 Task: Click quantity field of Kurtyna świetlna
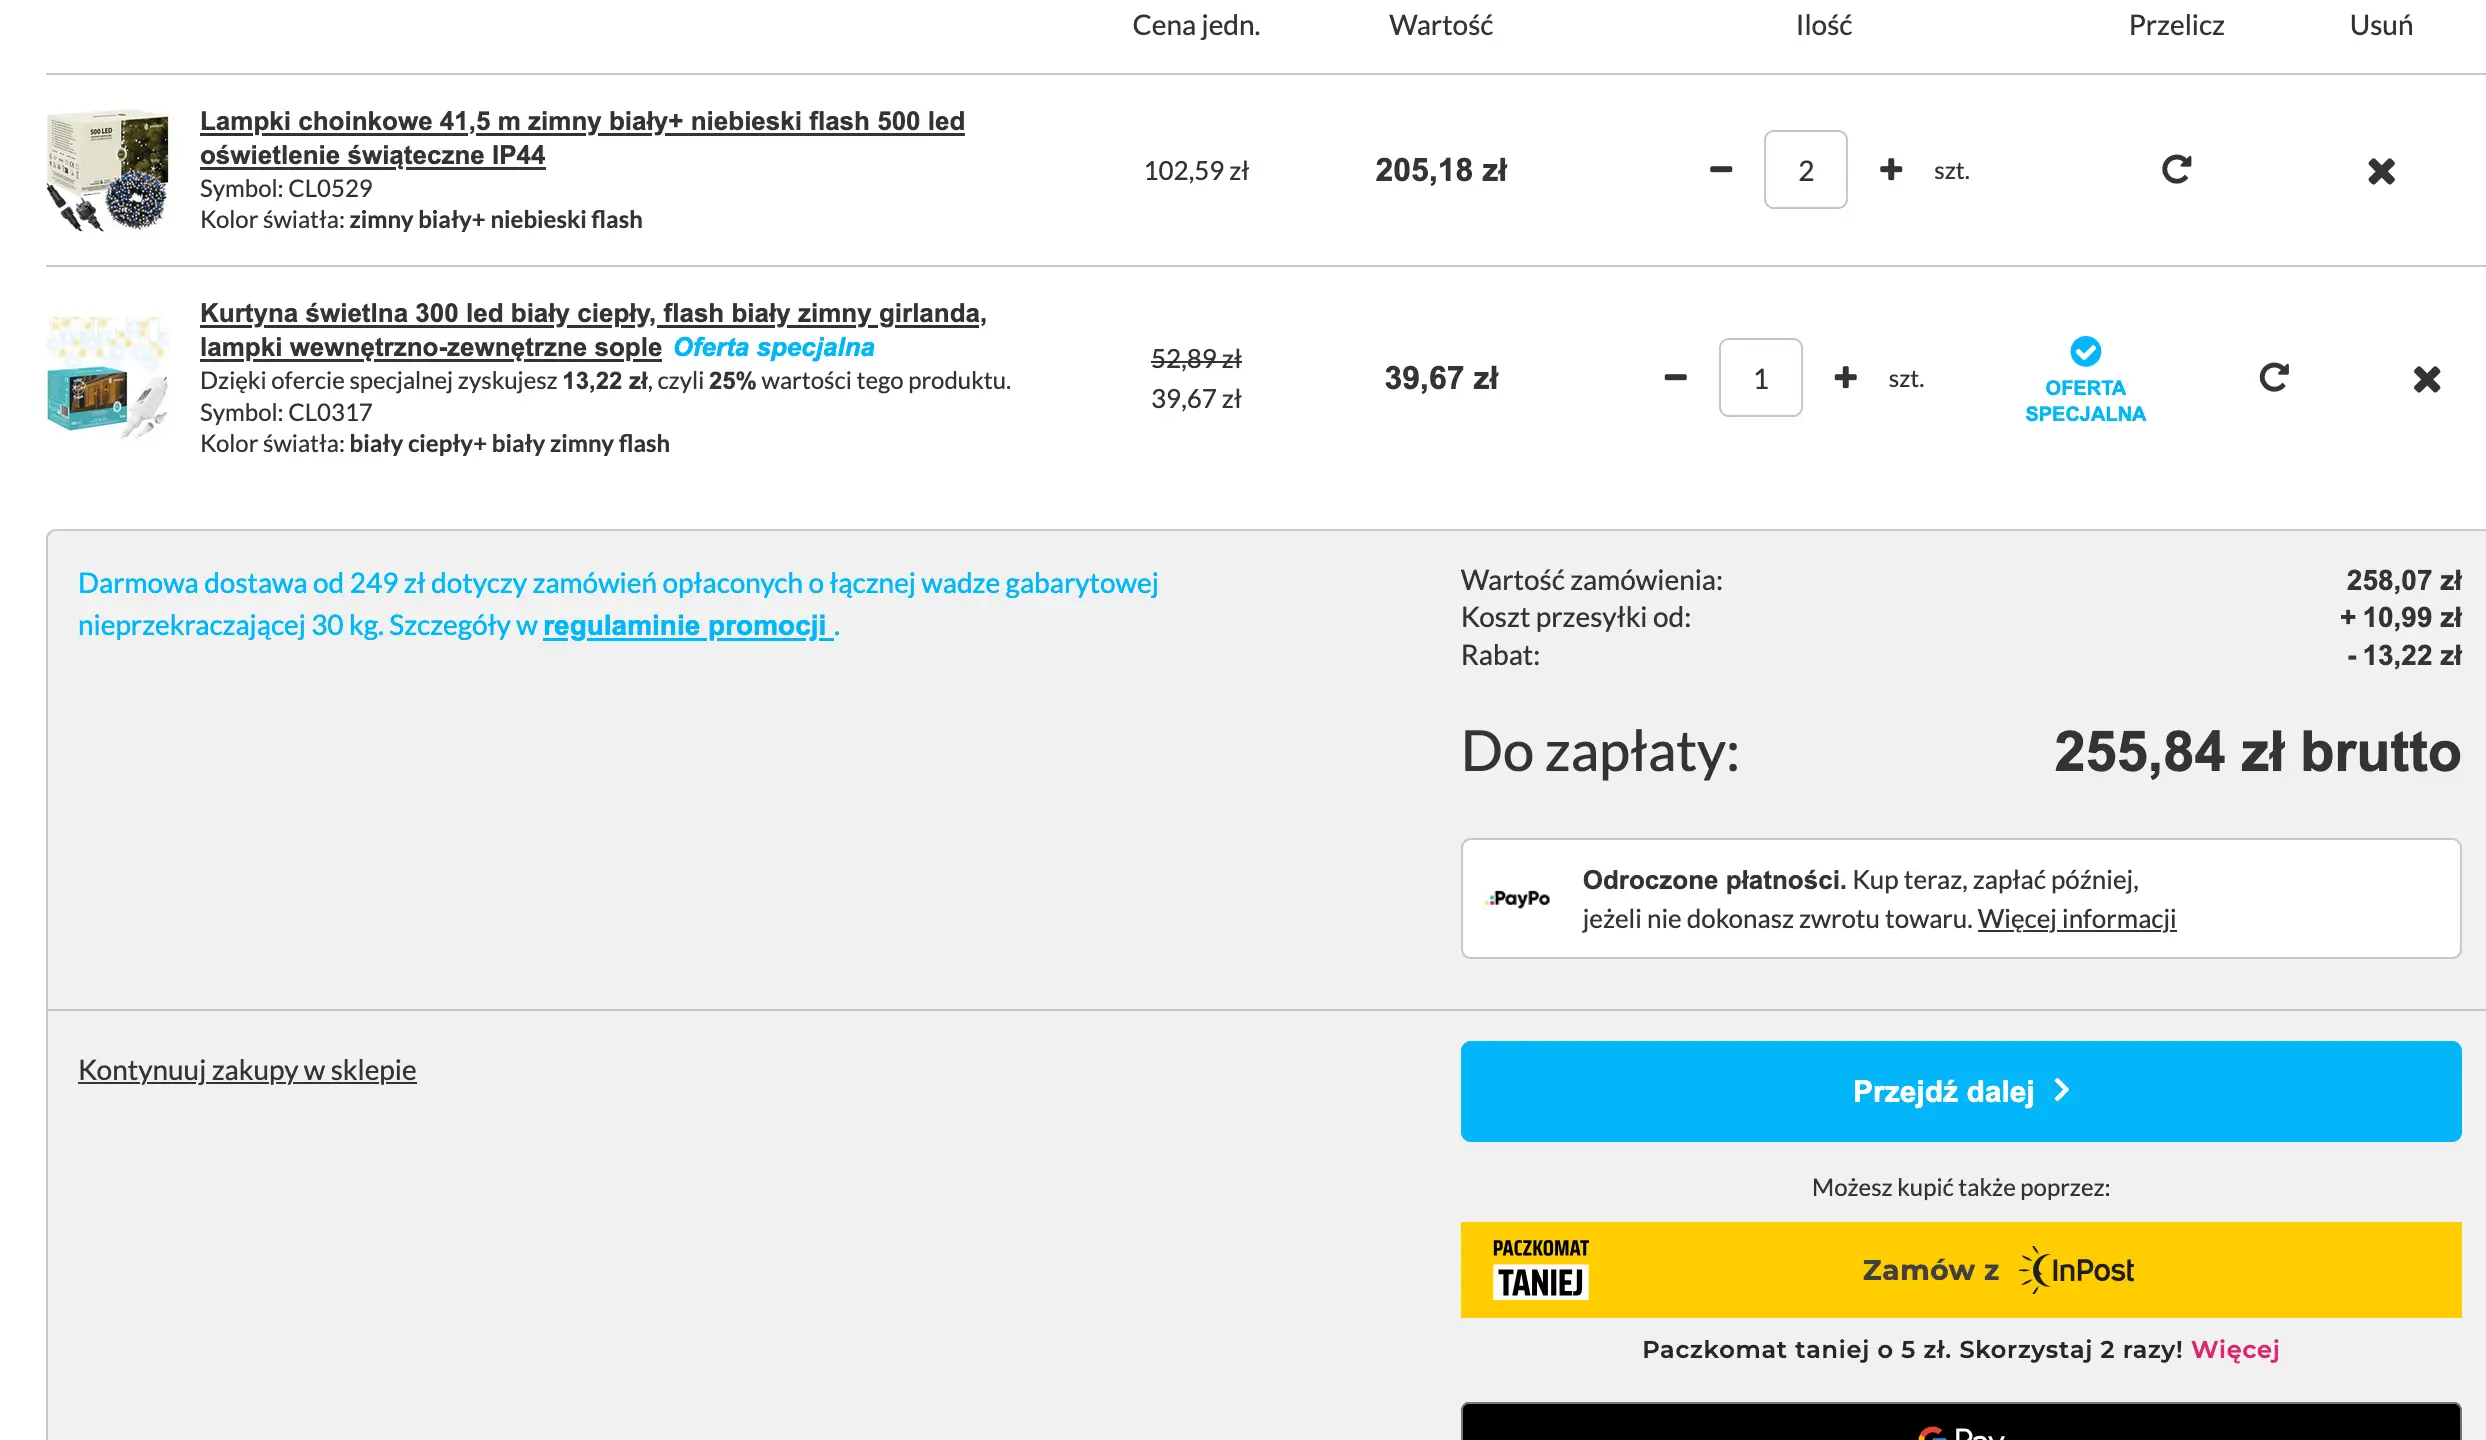click(1760, 378)
